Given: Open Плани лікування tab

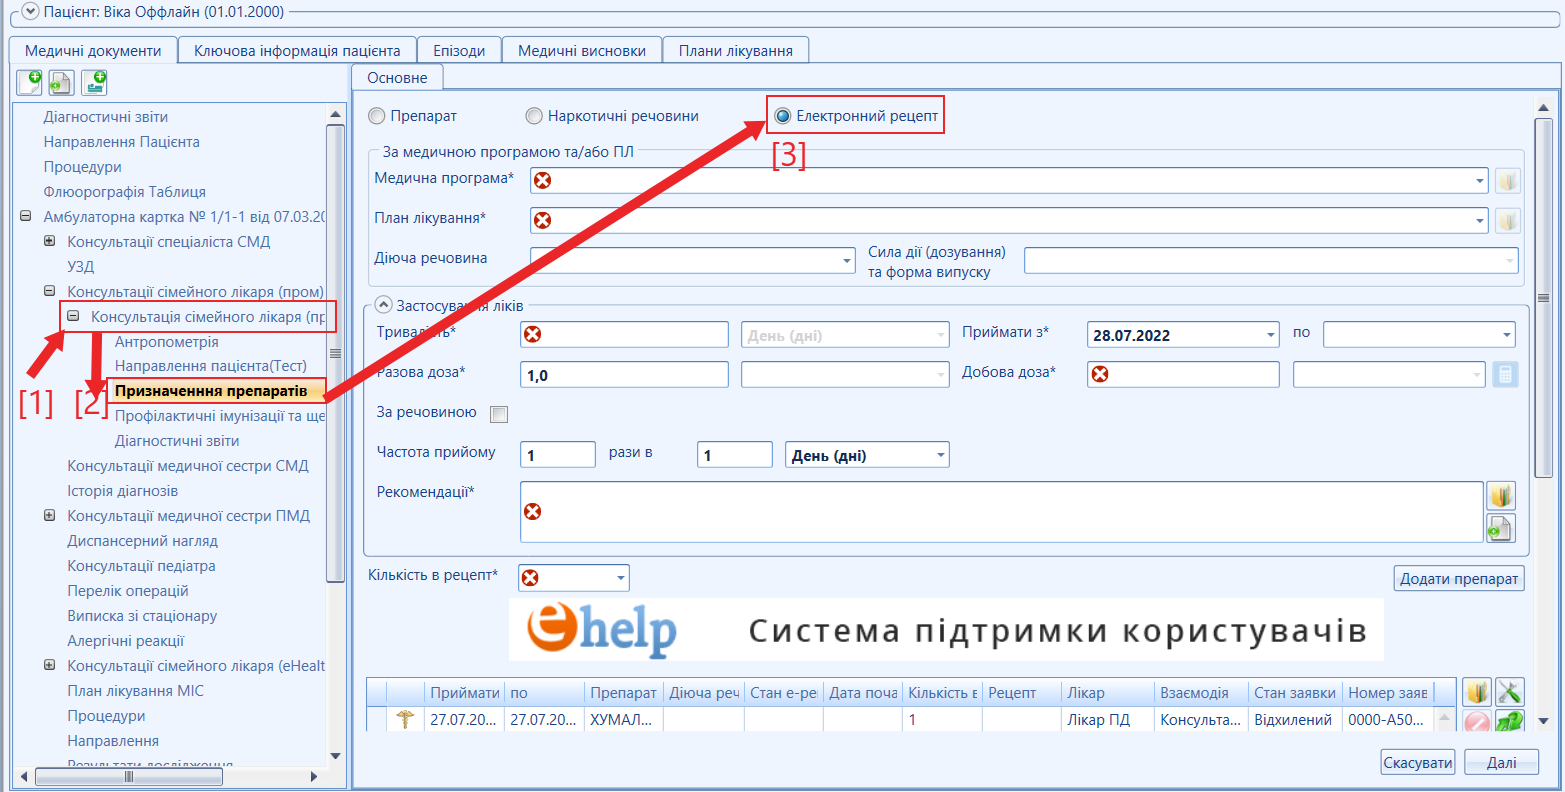Looking at the screenshot, I should (736, 50).
